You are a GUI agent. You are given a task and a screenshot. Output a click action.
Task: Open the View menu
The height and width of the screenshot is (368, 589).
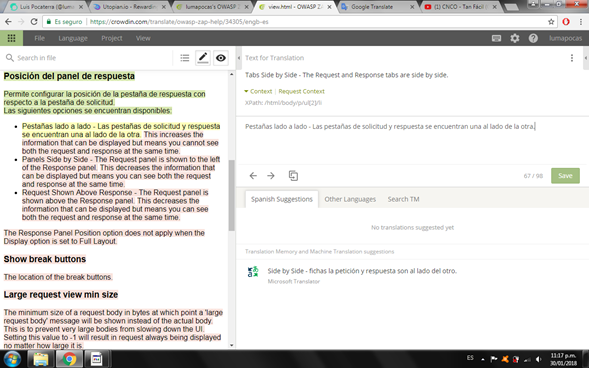pos(143,38)
